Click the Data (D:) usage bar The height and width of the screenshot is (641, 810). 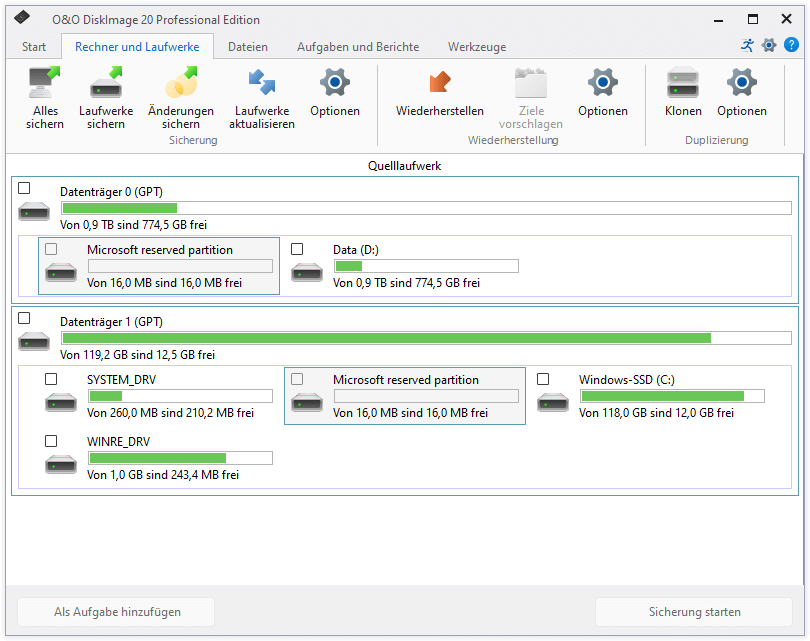tap(426, 266)
